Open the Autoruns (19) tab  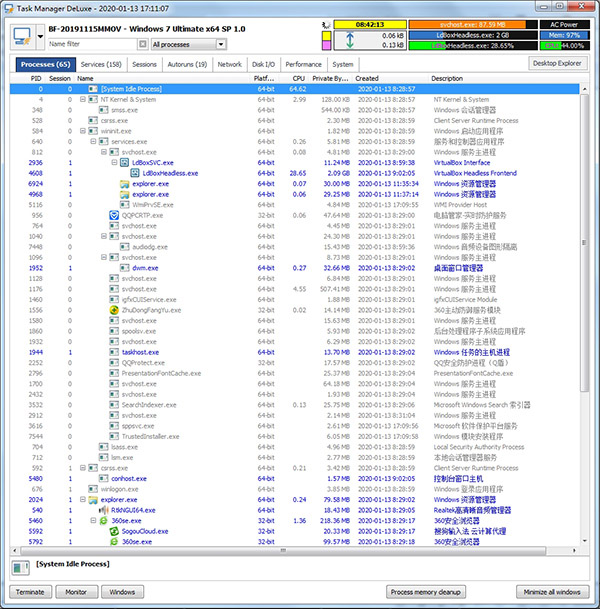pyautogui.click(x=187, y=64)
